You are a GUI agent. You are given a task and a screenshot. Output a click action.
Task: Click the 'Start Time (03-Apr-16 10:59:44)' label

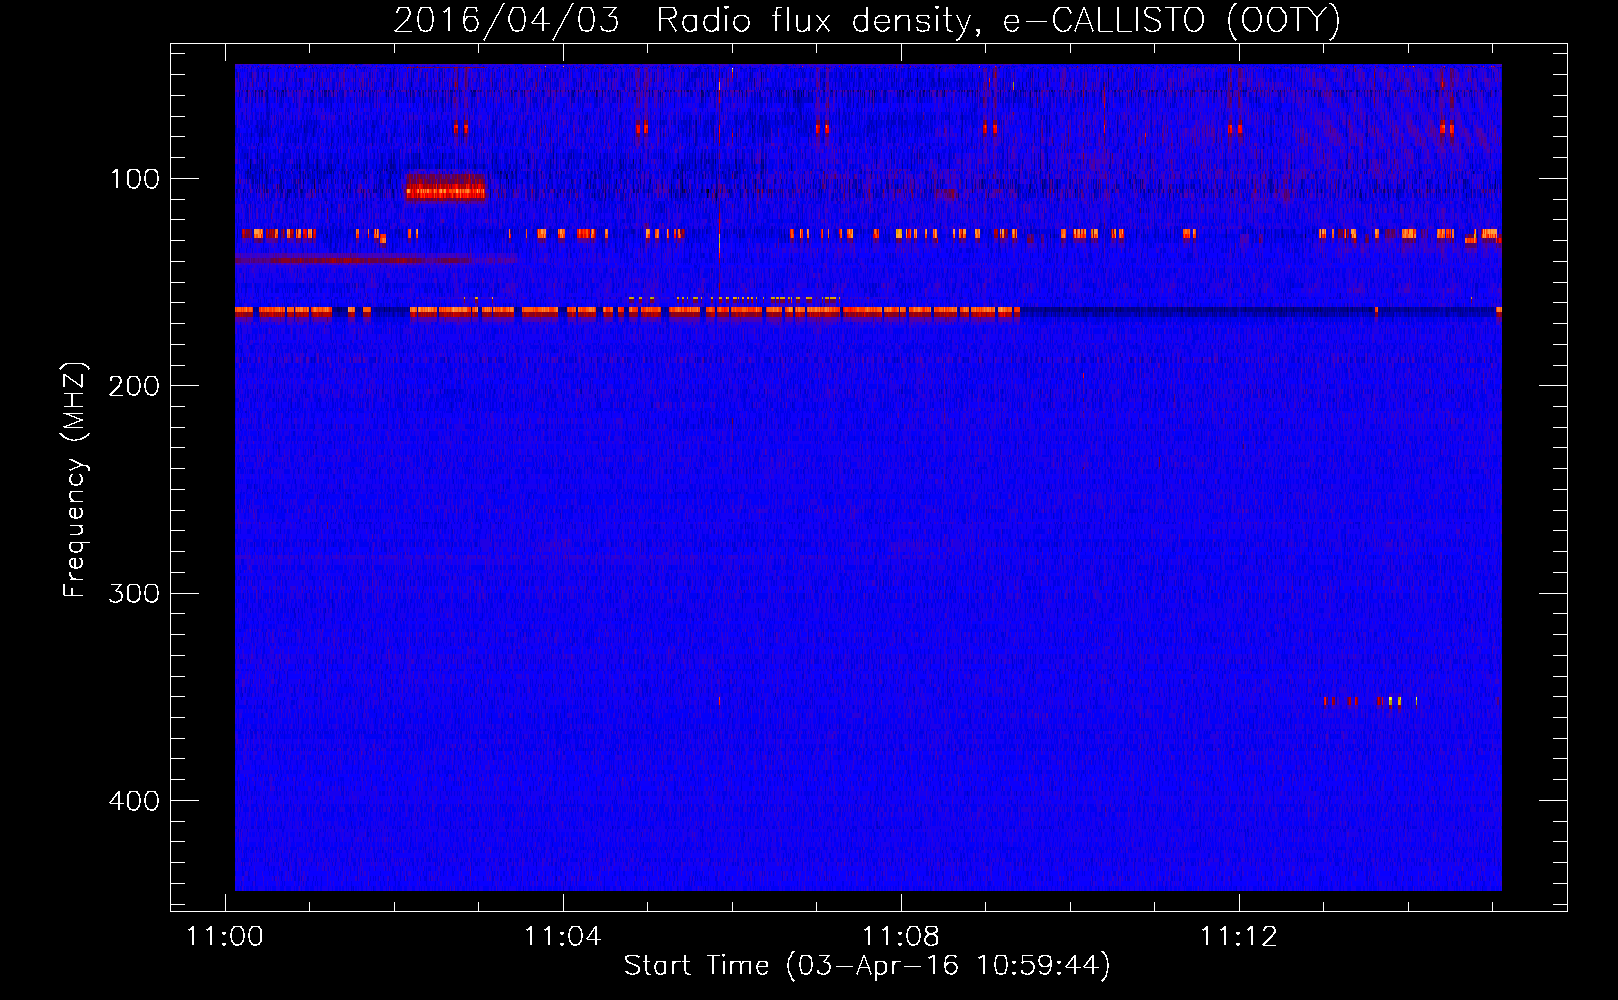pyautogui.click(x=867, y=965)
